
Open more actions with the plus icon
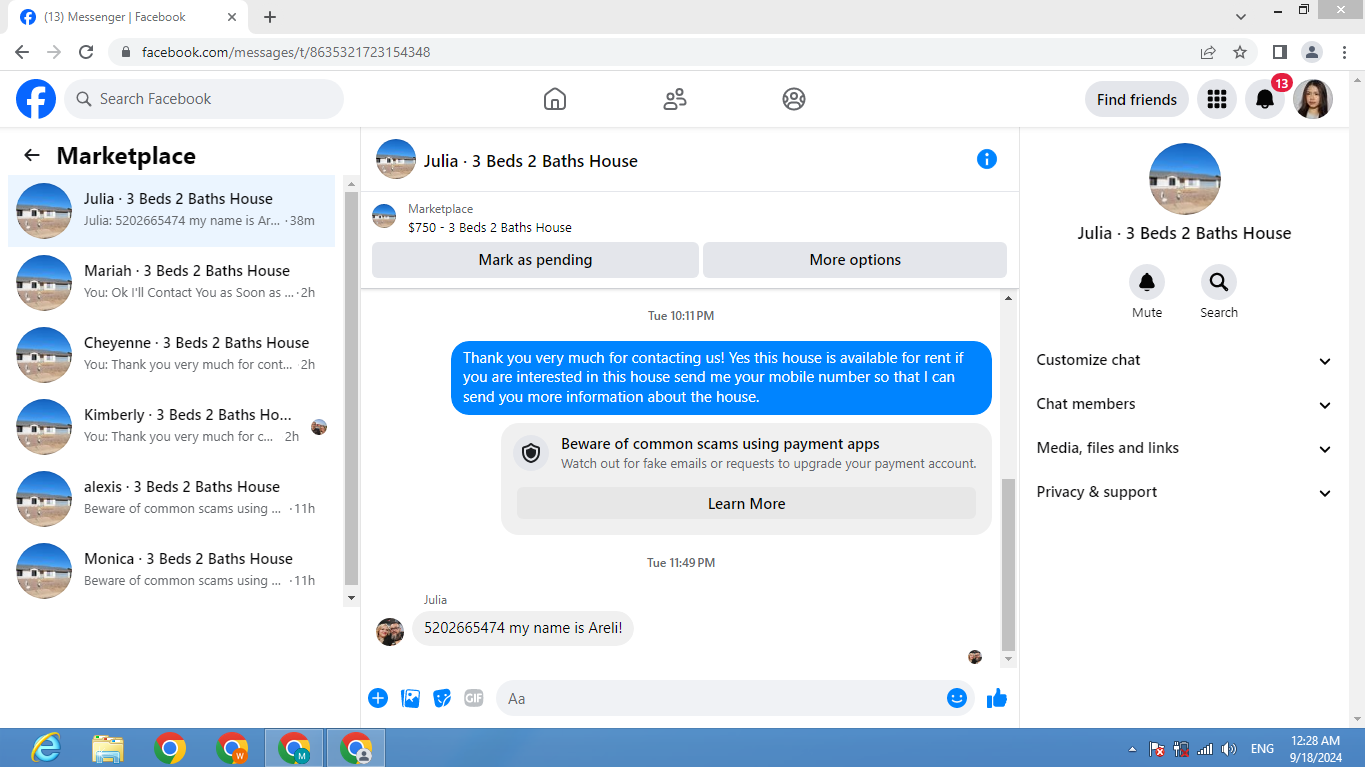tap(378, 698)
